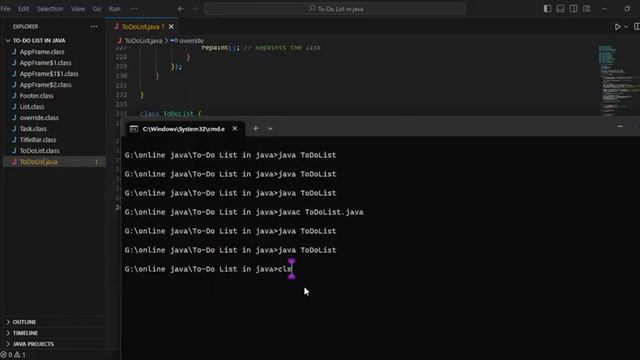Viewport: 640px width, 360px height.
Task: Toggle the bottom panel layout icon
Action: click(x=560, y=9)
